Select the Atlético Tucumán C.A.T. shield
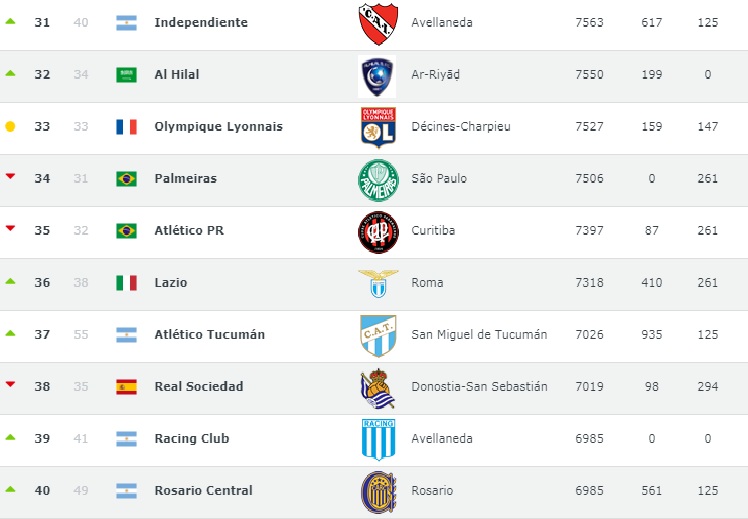Screen dimensions: 748x519 (378, 336)
